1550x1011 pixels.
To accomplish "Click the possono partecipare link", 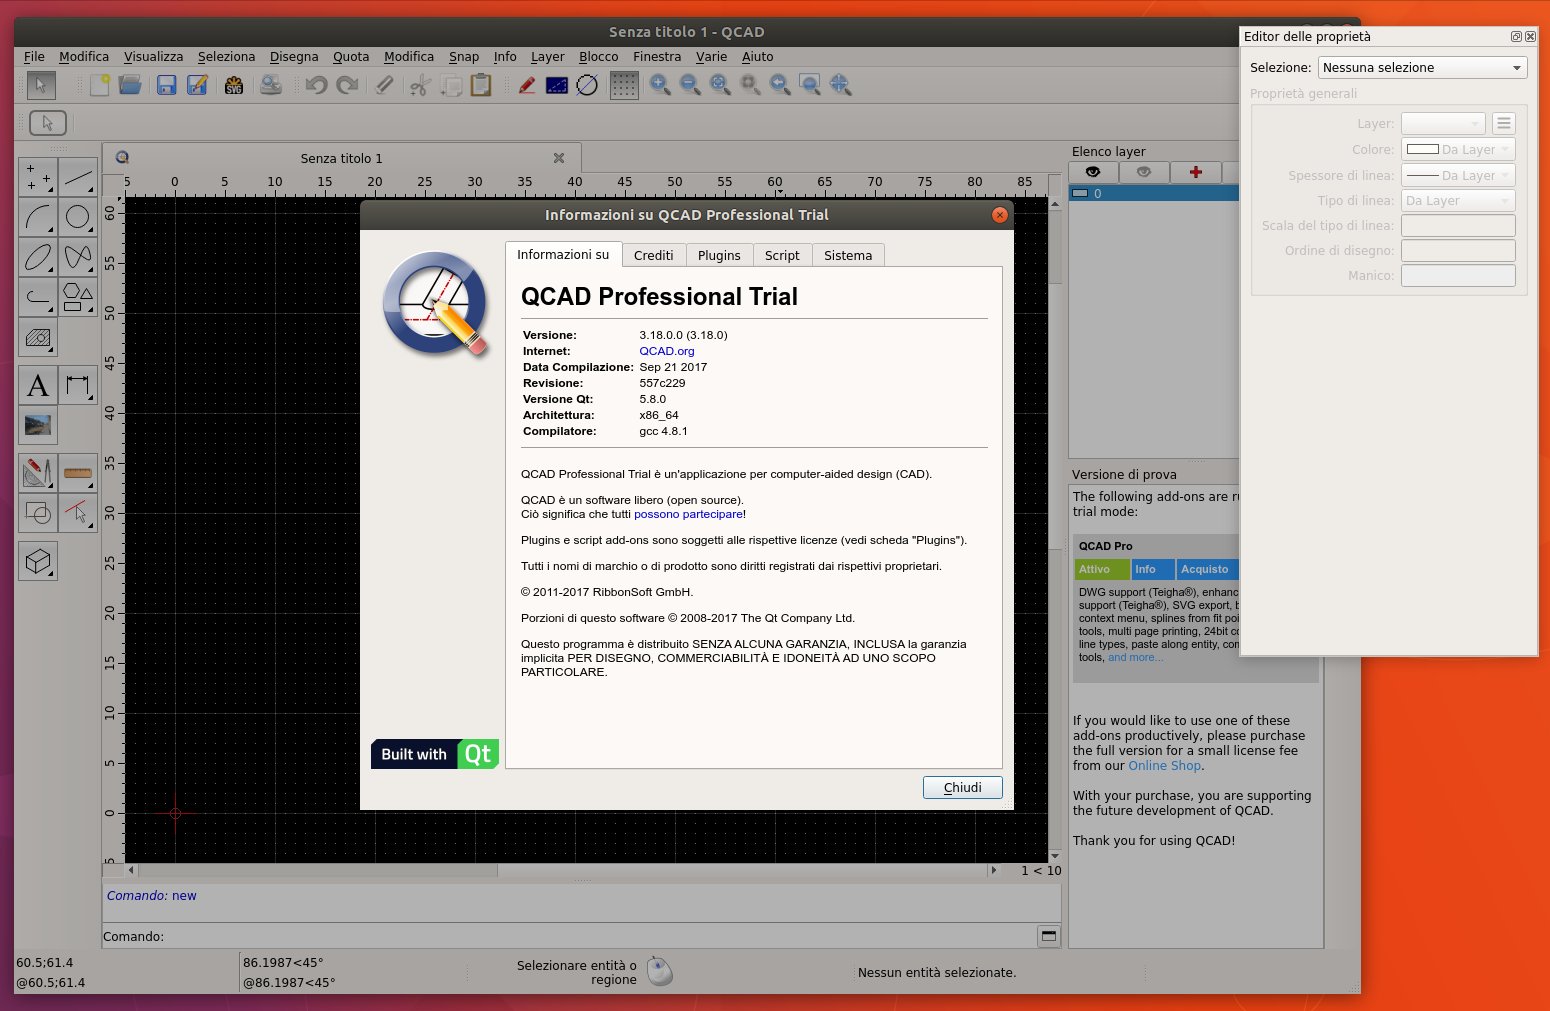I will pos(688,514).
